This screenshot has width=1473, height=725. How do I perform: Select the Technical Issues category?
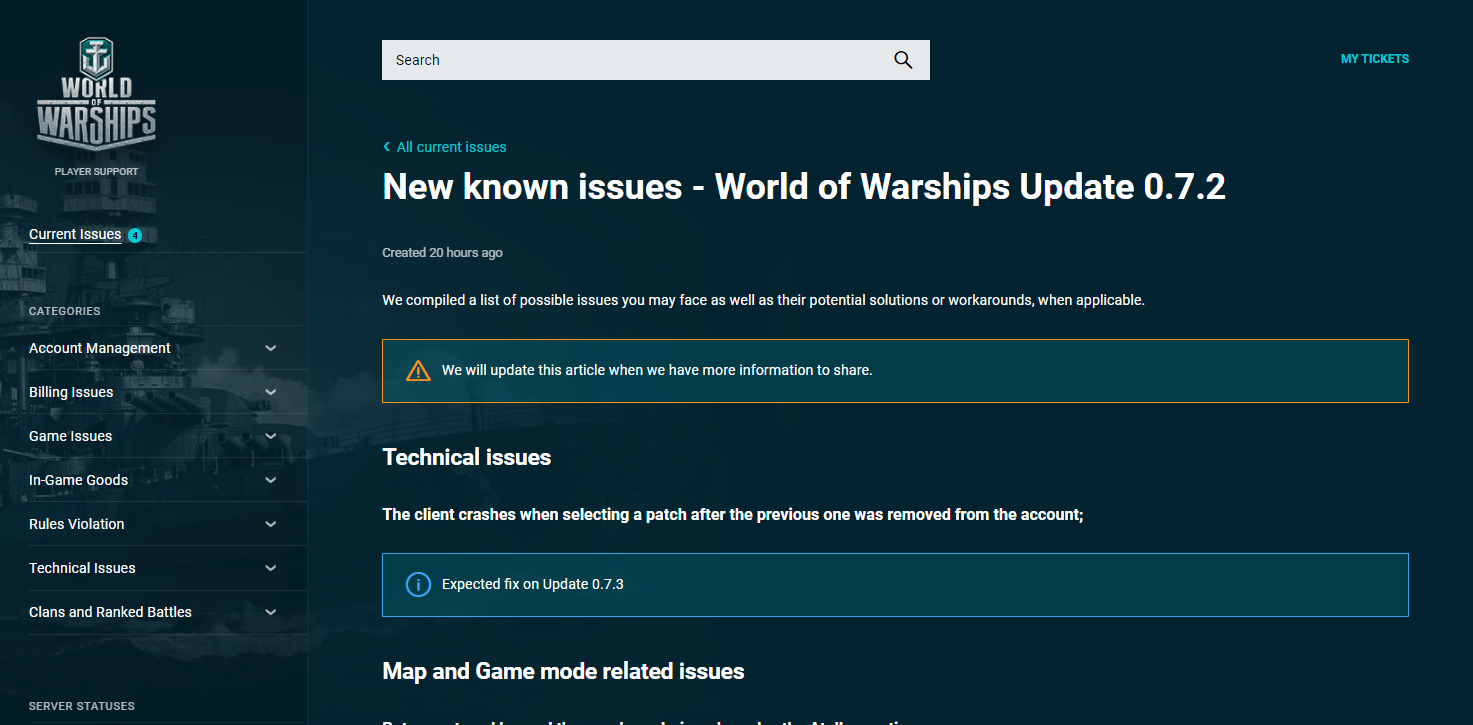[x=82, y=568]
